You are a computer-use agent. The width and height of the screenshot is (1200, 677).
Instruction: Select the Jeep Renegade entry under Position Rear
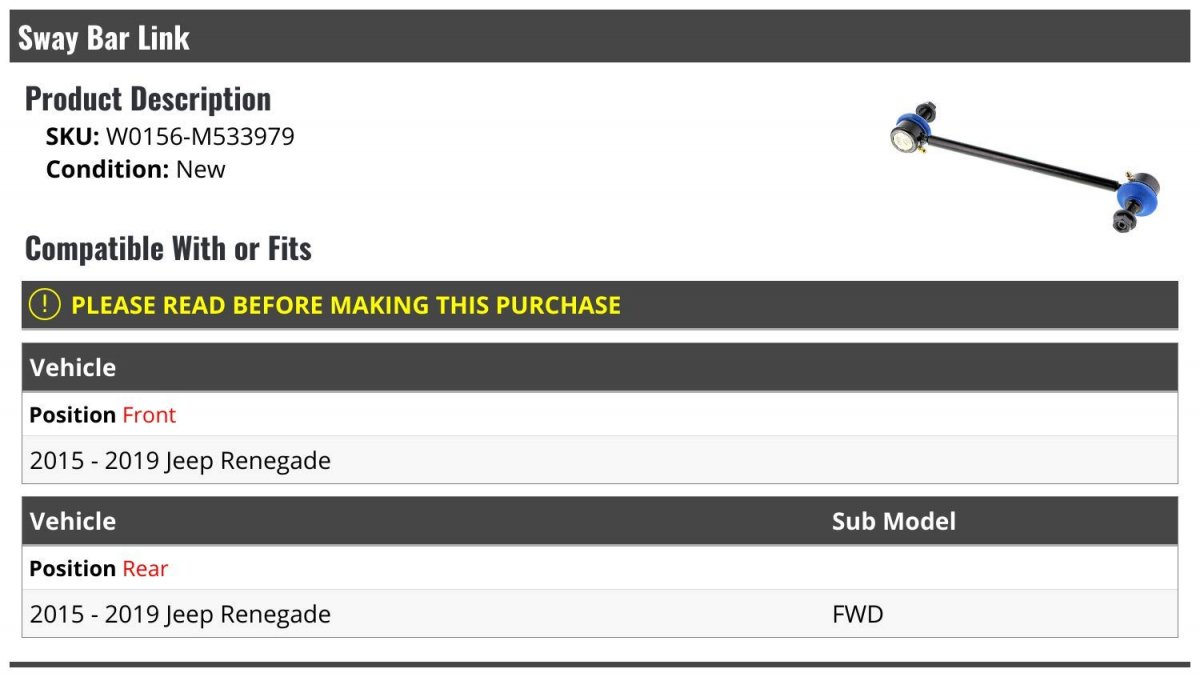pyautogui.click(x=180, y=614)
